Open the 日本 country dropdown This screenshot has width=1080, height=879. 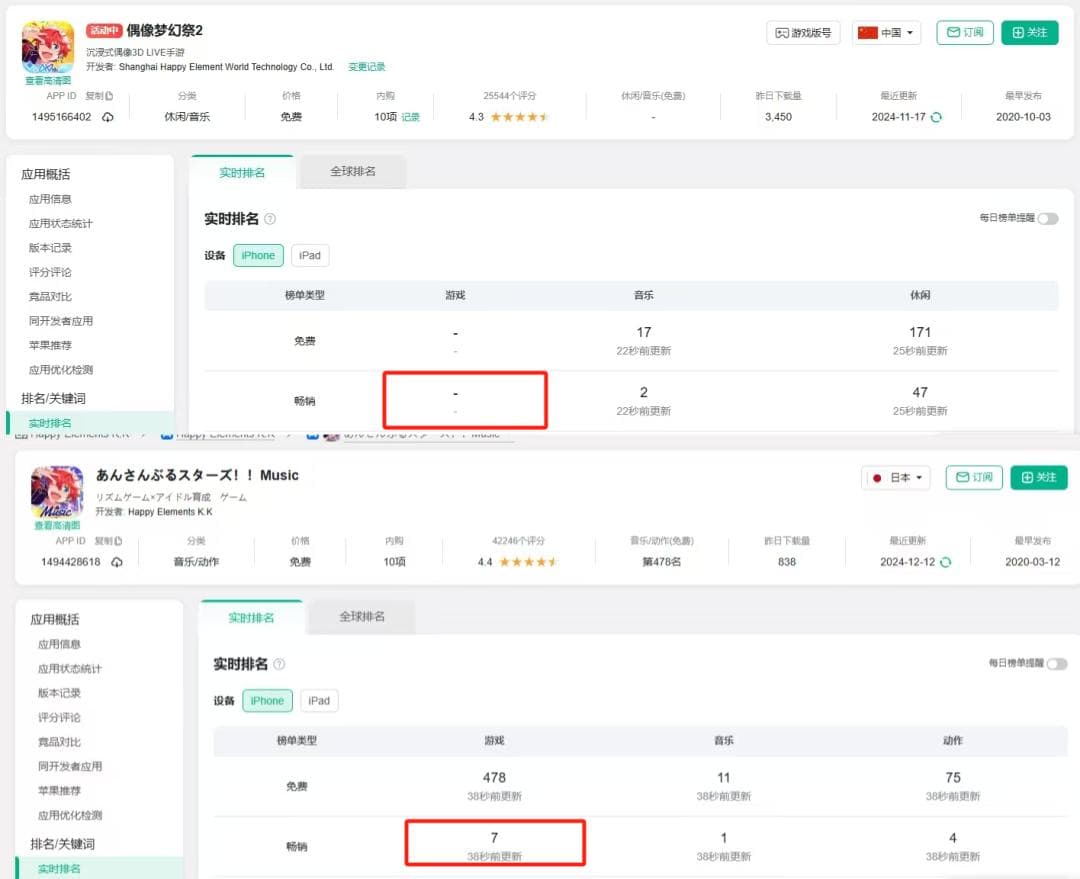(896, 477)
